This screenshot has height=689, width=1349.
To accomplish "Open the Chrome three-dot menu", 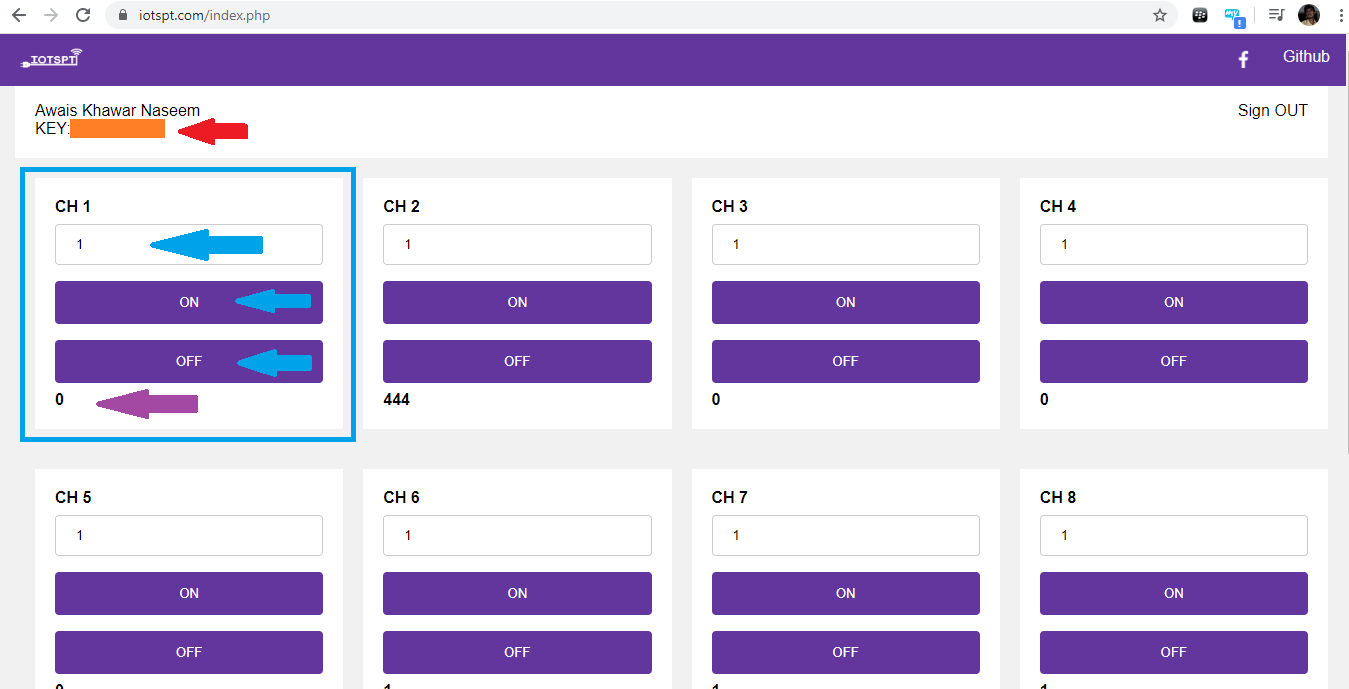I will pos(1340,15).
